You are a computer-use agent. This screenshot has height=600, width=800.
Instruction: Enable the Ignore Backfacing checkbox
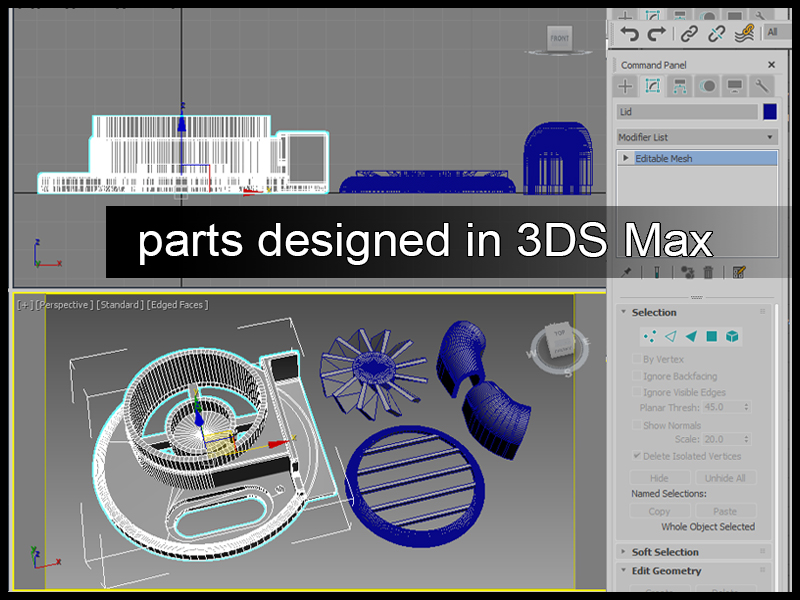[x=637, y=376]
